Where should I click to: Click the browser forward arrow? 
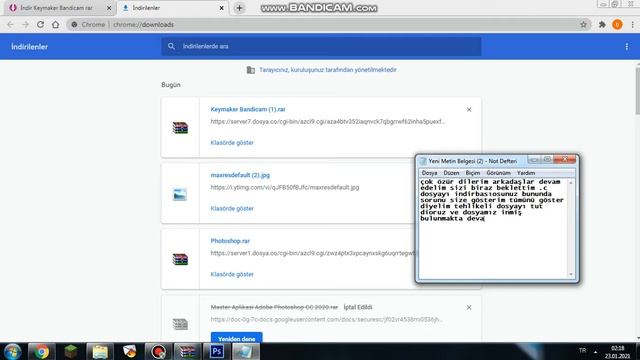25,24
